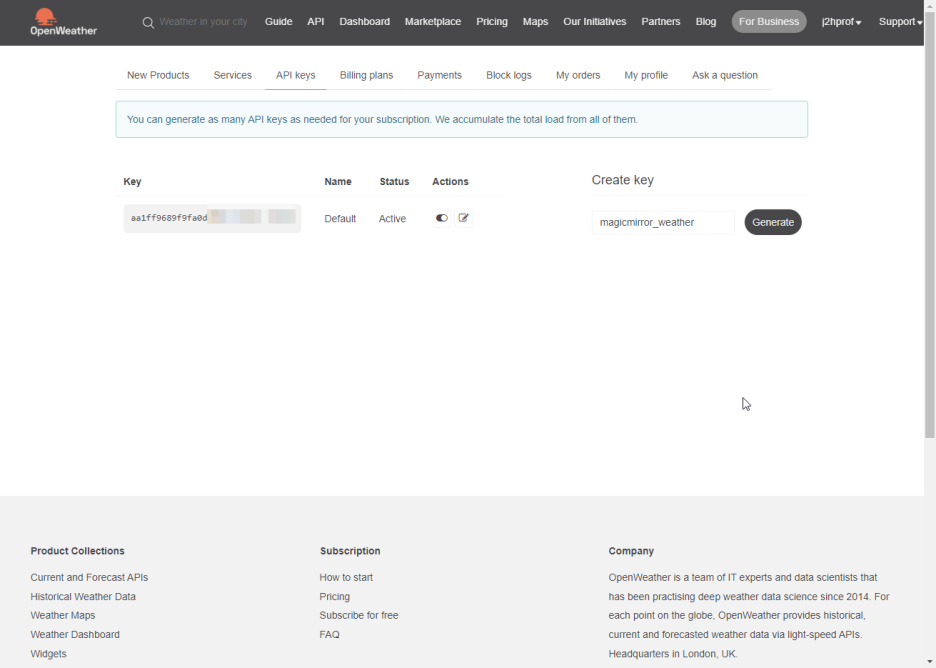Click the Name column header
The image size is (936, 668).
[x=338, y=181]
